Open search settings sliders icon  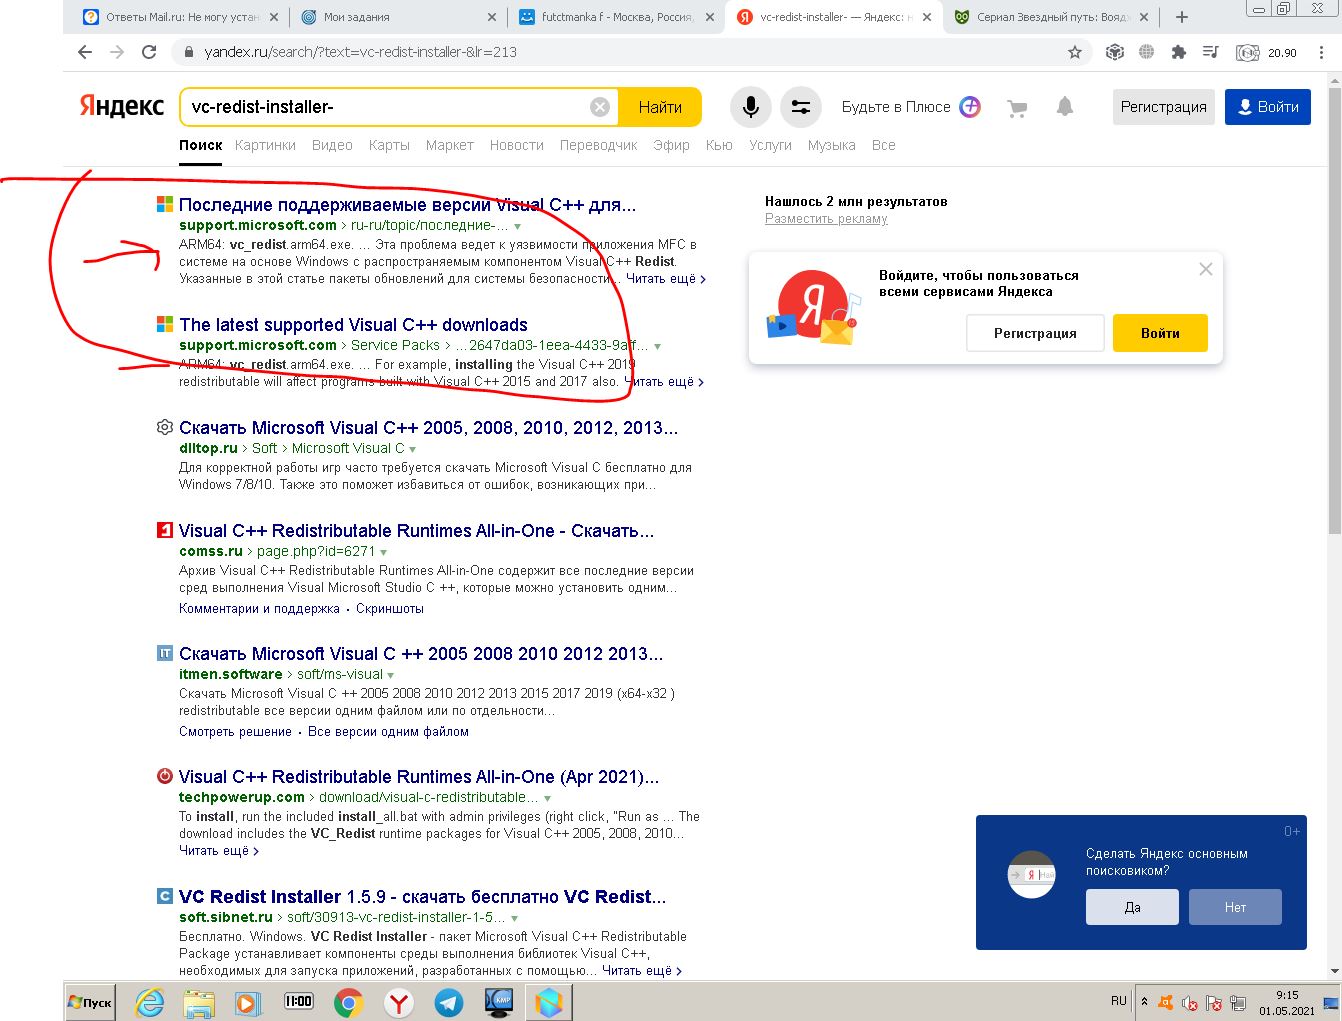pos(801,107)
